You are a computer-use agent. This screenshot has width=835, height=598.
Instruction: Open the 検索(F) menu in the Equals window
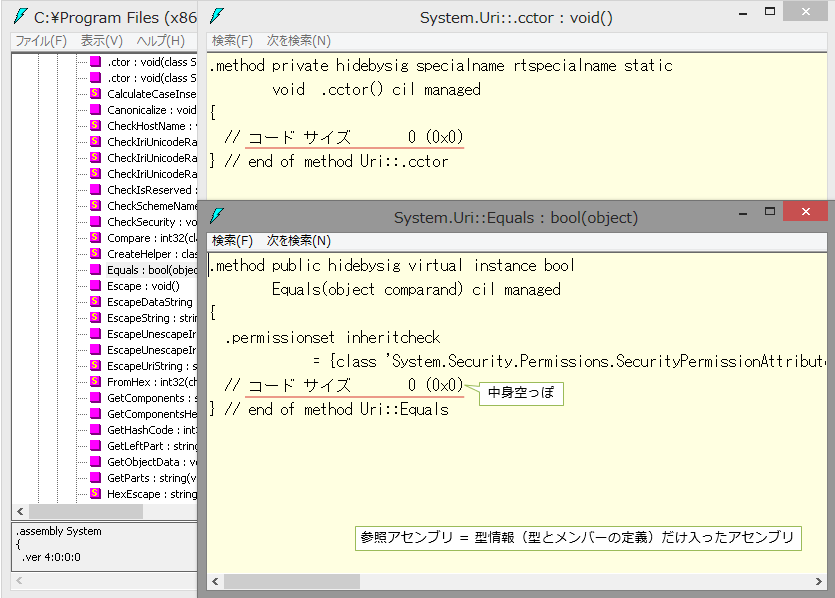point(231,240)
